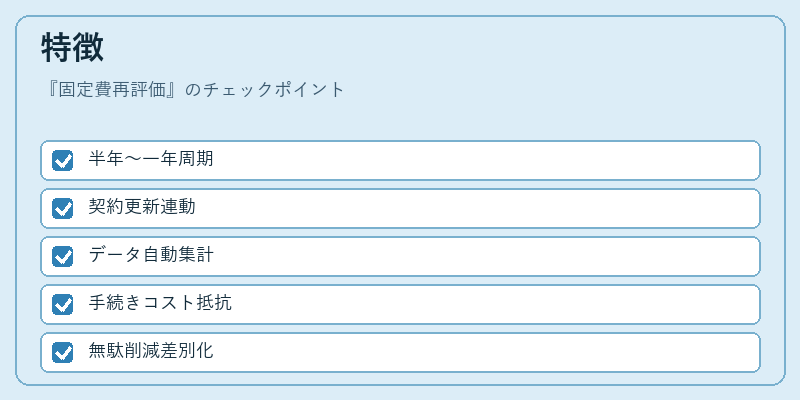Toggle the 無駄削減差別化 checkbox
The image size is (800, 400).
pyautogui.click(x=62, y=352)
